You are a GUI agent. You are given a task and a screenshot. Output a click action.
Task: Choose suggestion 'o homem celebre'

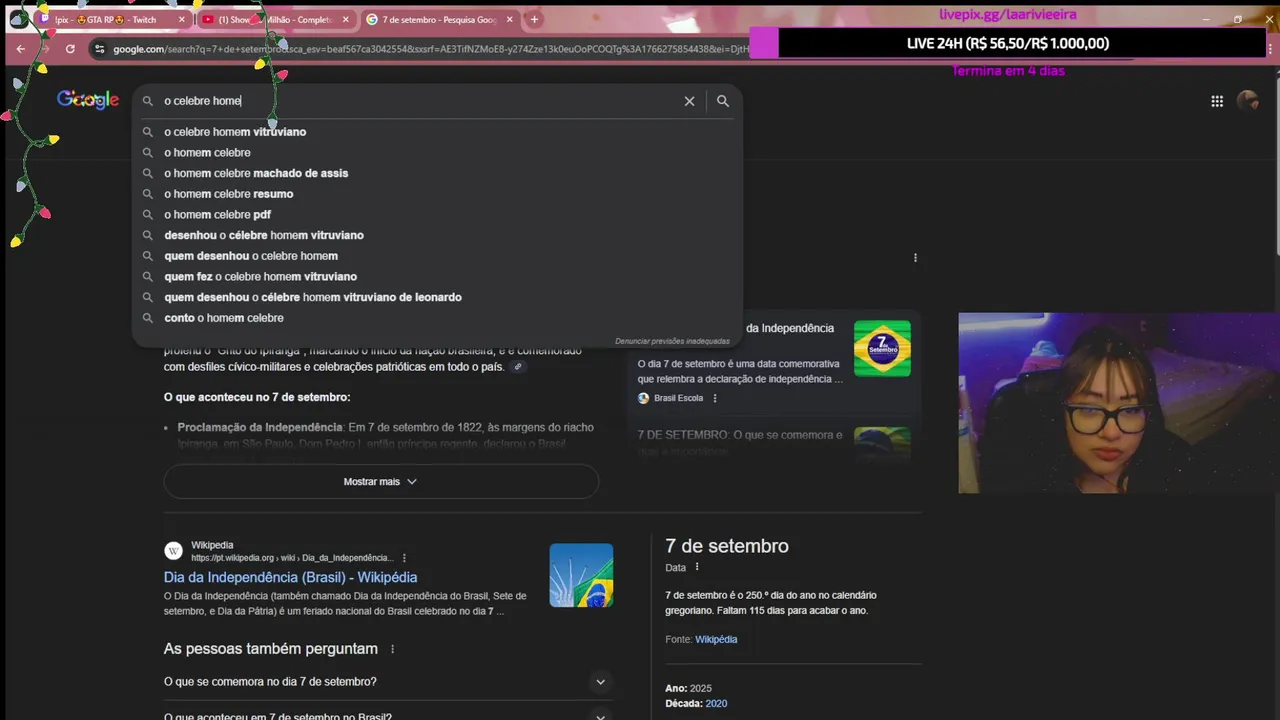[207, 153]
